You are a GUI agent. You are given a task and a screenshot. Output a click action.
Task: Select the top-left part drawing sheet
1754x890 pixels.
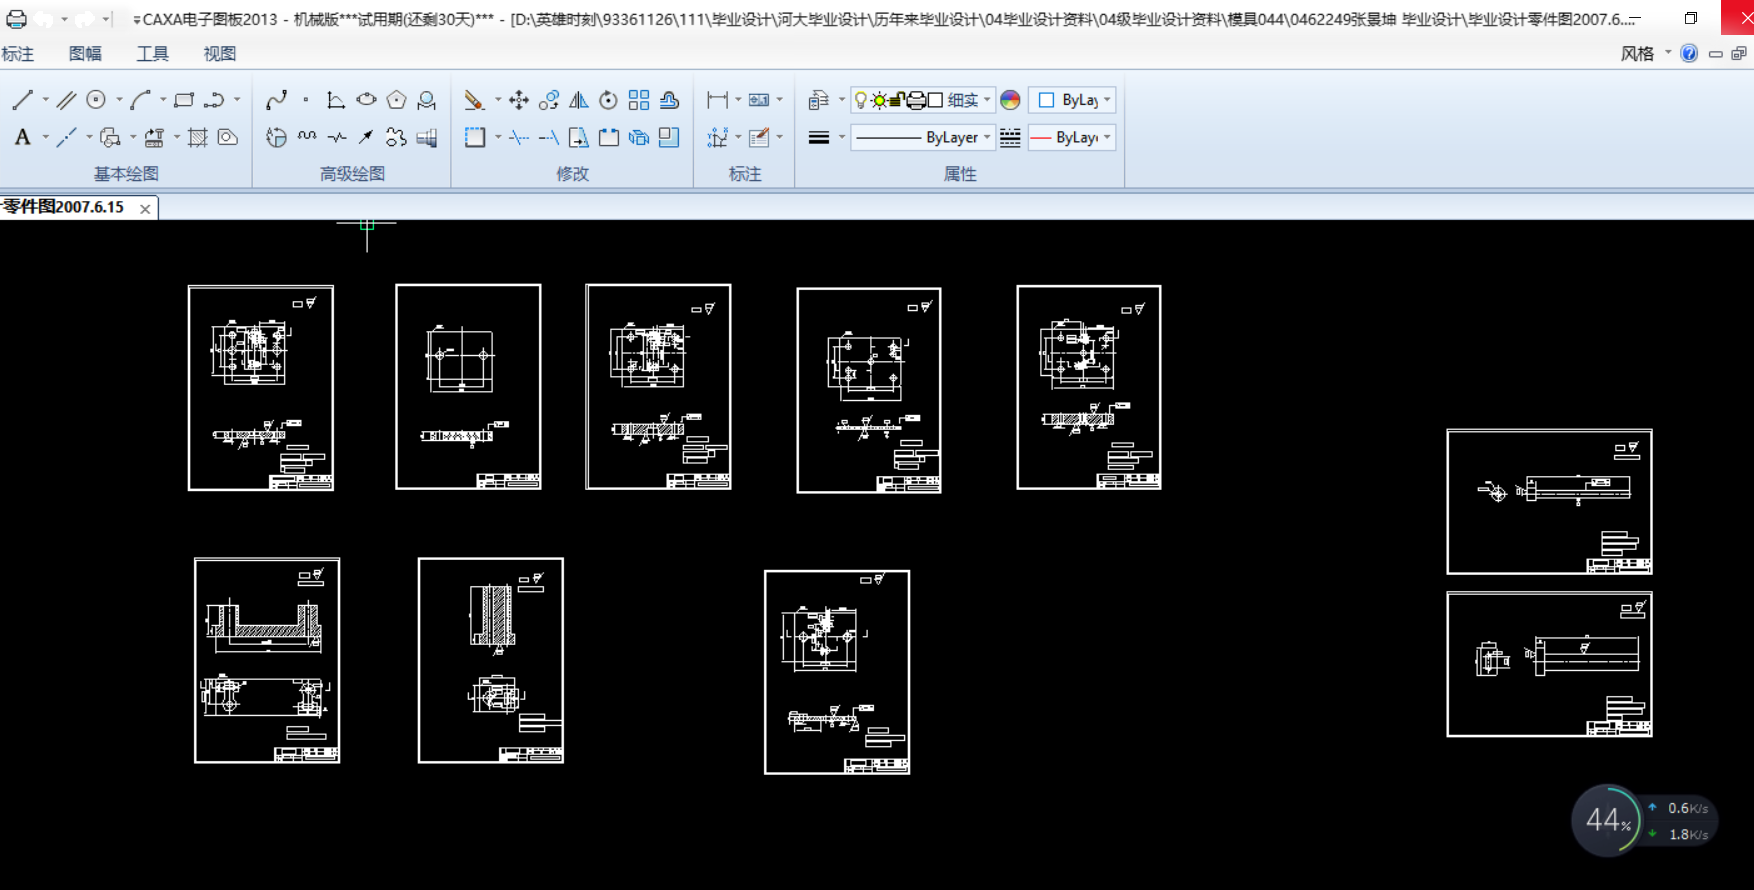click(261, 388)
